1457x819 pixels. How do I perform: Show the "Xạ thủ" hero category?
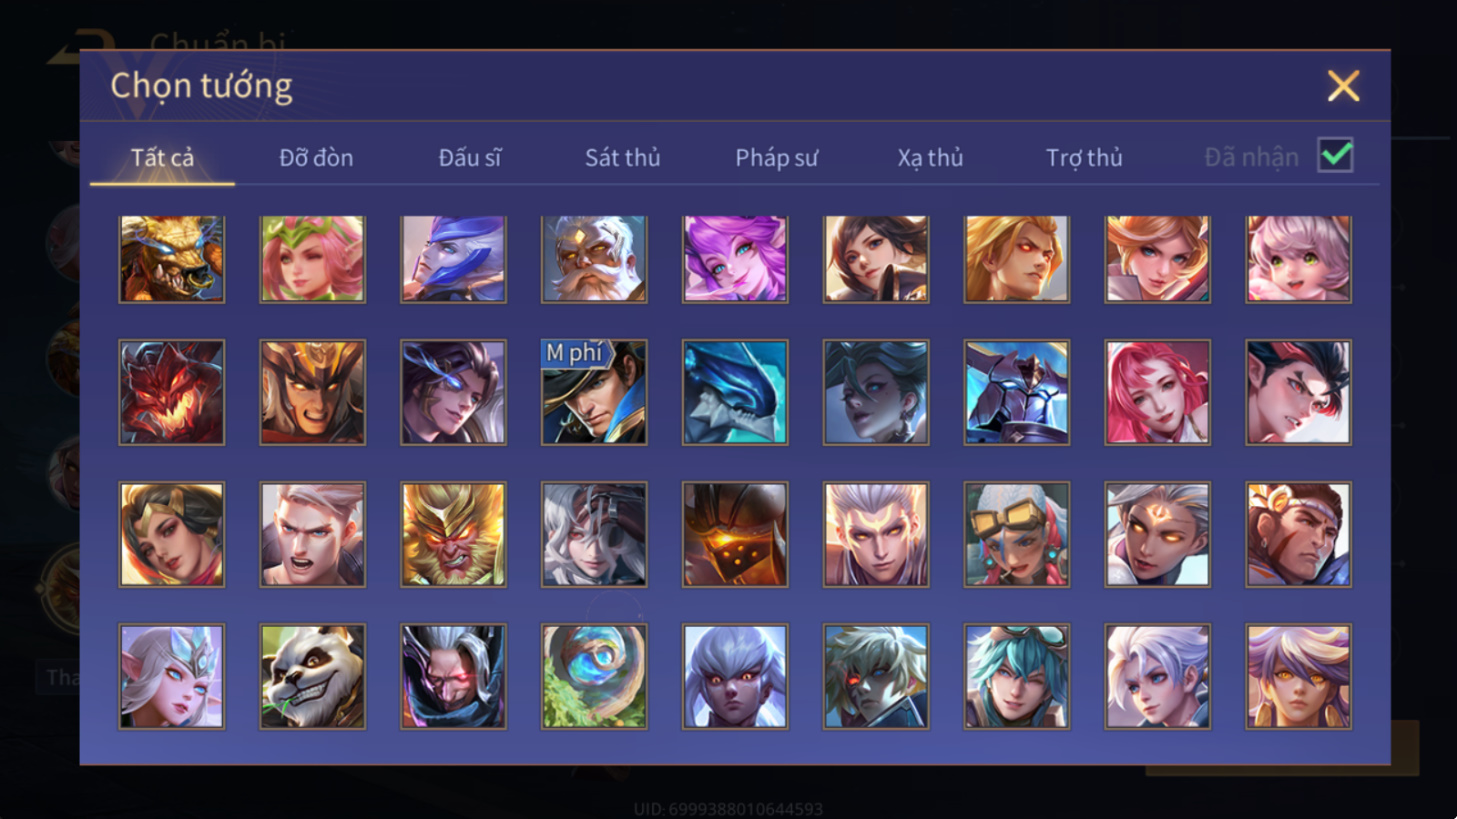pyautogui.click(x=930, y=157)
